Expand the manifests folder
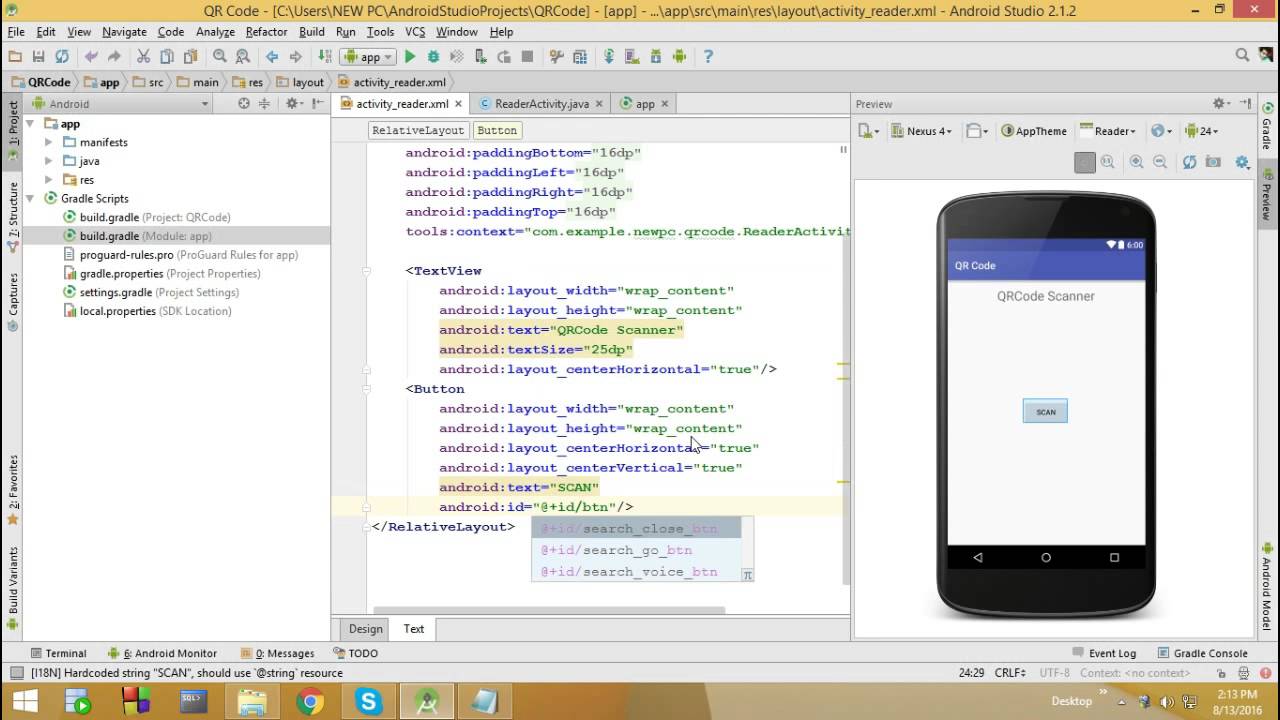 (48, 142)
